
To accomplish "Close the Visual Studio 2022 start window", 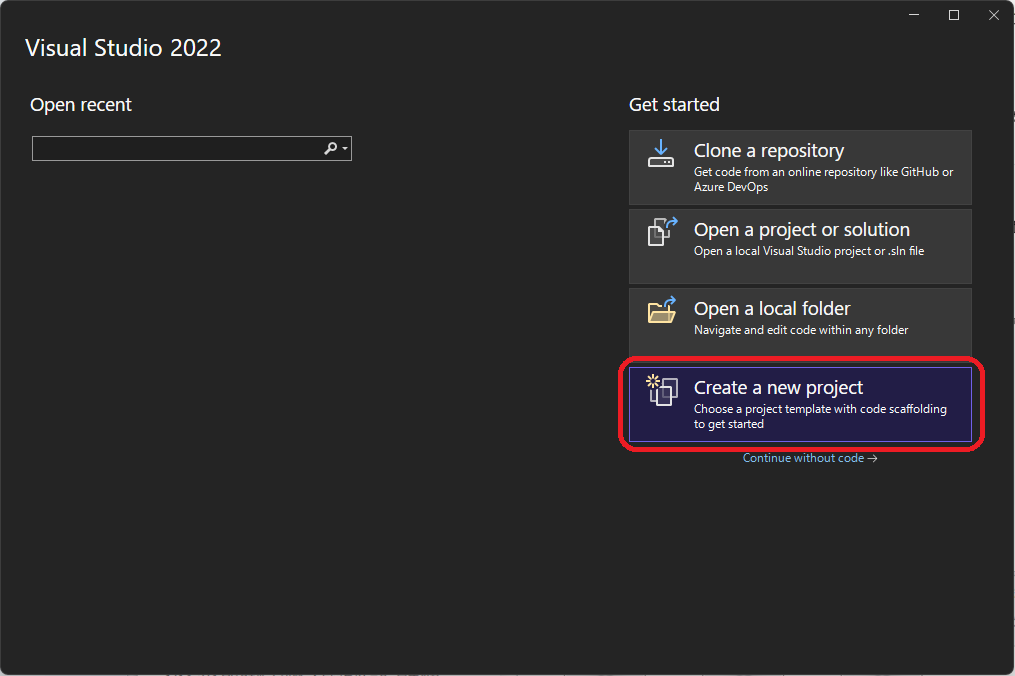I will [994, 15].
